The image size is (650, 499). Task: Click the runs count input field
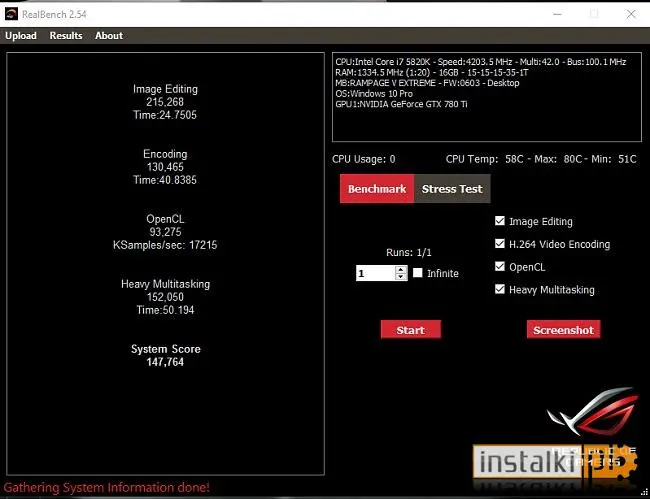(376, 274)
